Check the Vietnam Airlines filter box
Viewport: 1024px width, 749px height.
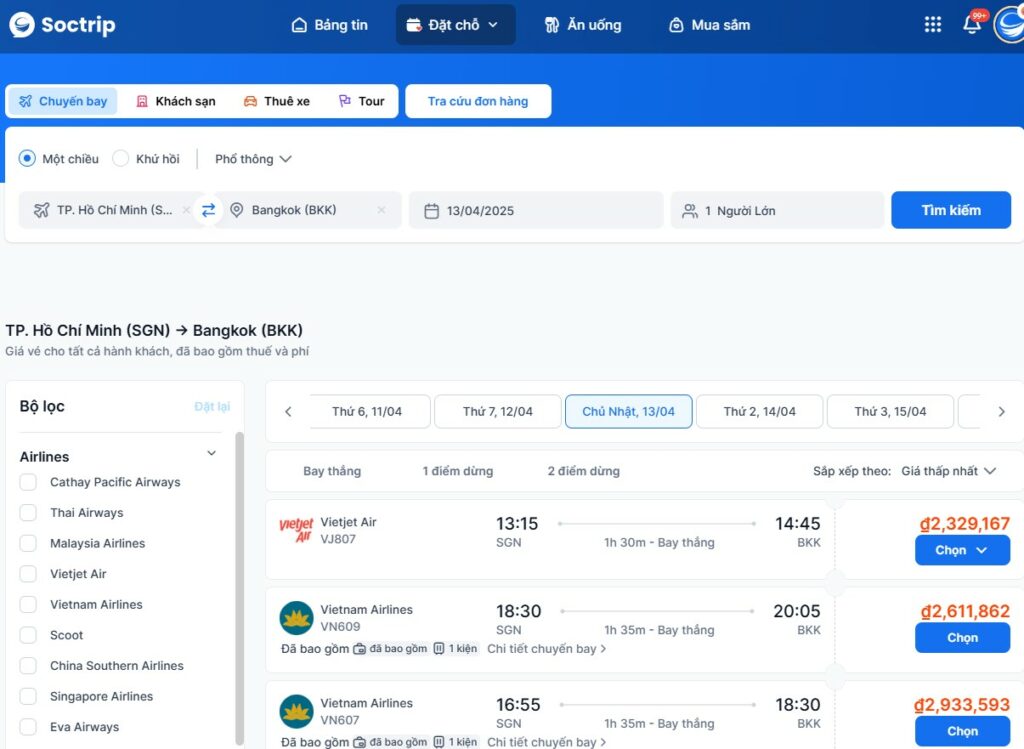(28, 605)
